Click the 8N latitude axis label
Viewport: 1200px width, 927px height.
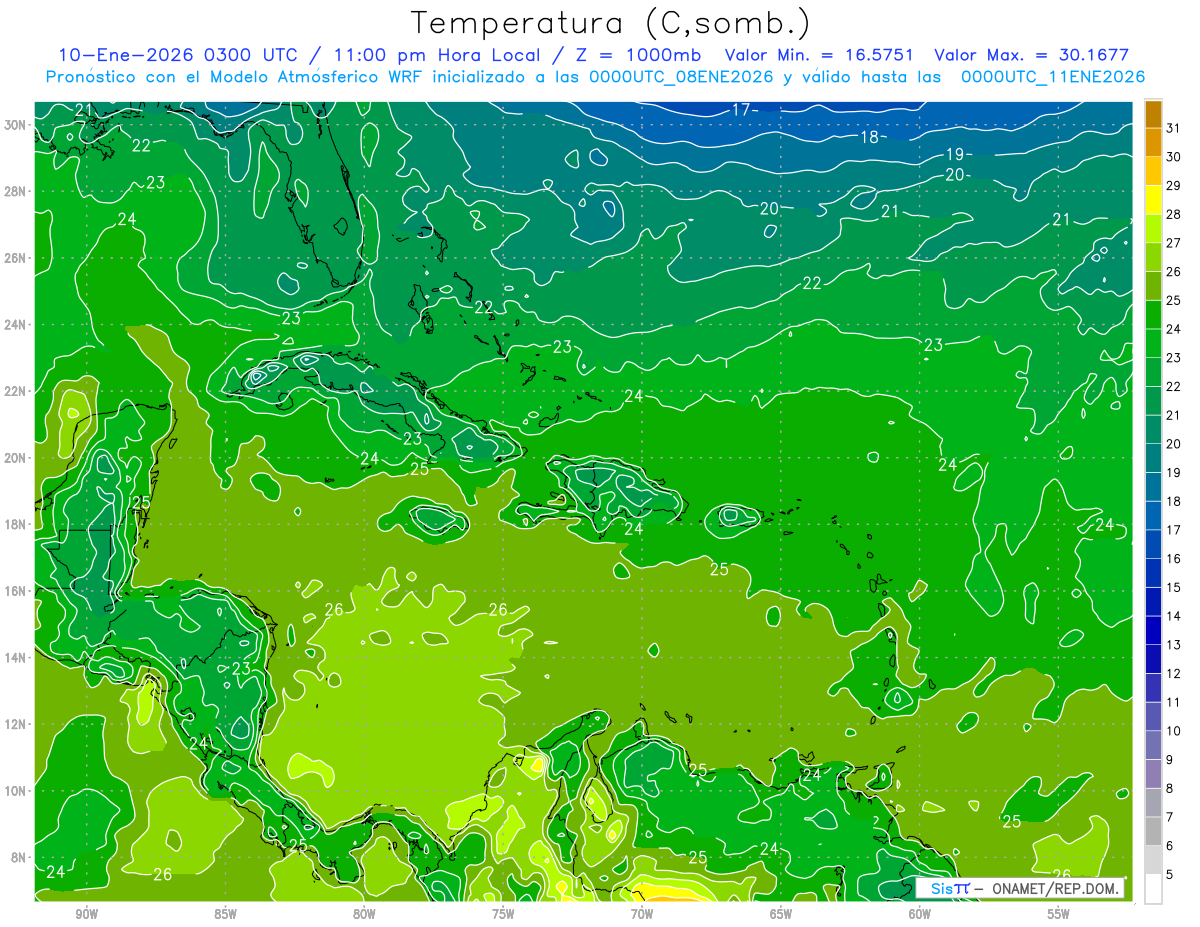(x=19, y=857)
